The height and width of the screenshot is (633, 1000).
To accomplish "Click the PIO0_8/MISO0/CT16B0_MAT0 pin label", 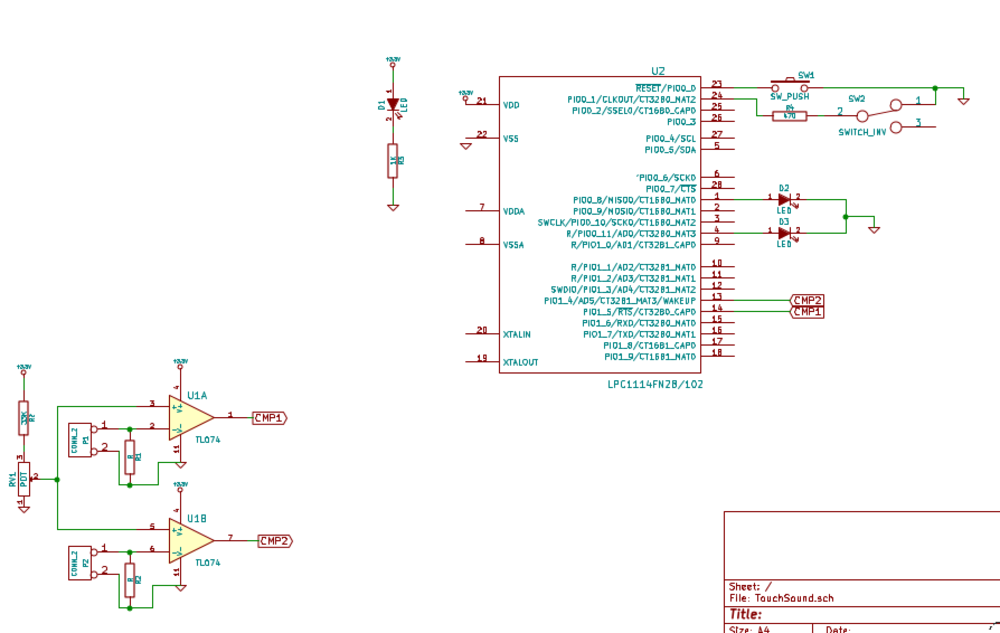I will tap(634, 200).
